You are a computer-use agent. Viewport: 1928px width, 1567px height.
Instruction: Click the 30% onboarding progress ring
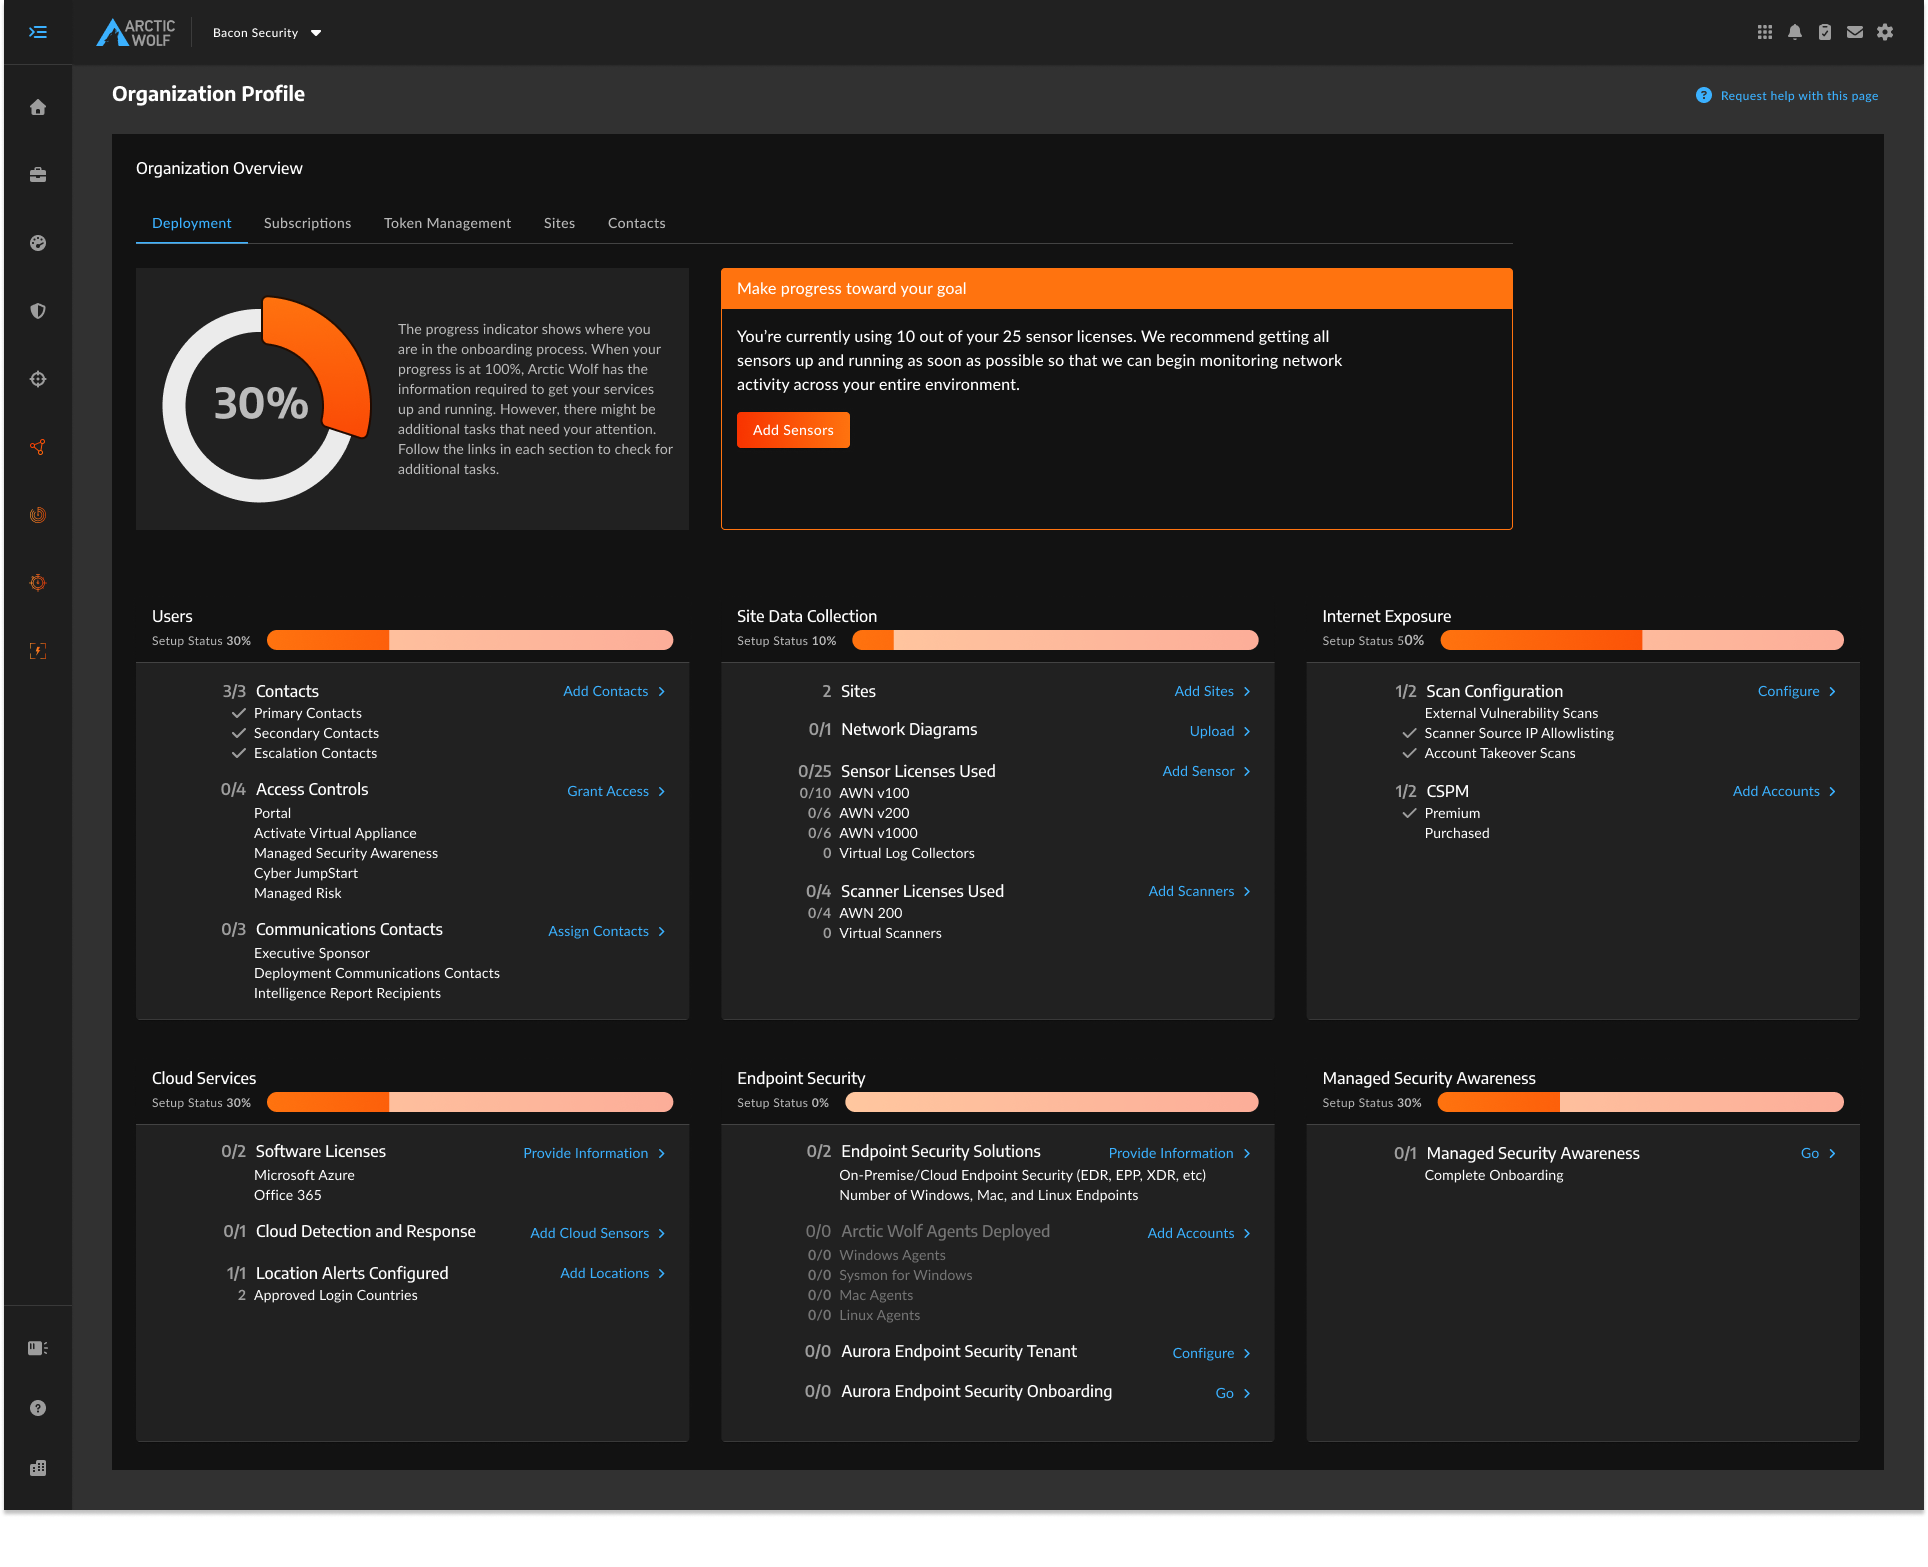point(265,400)
